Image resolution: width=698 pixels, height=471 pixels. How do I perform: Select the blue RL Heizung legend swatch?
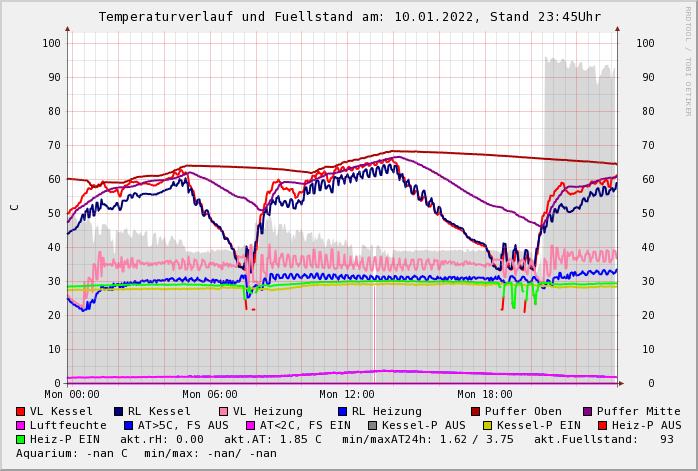coord(342,411)
